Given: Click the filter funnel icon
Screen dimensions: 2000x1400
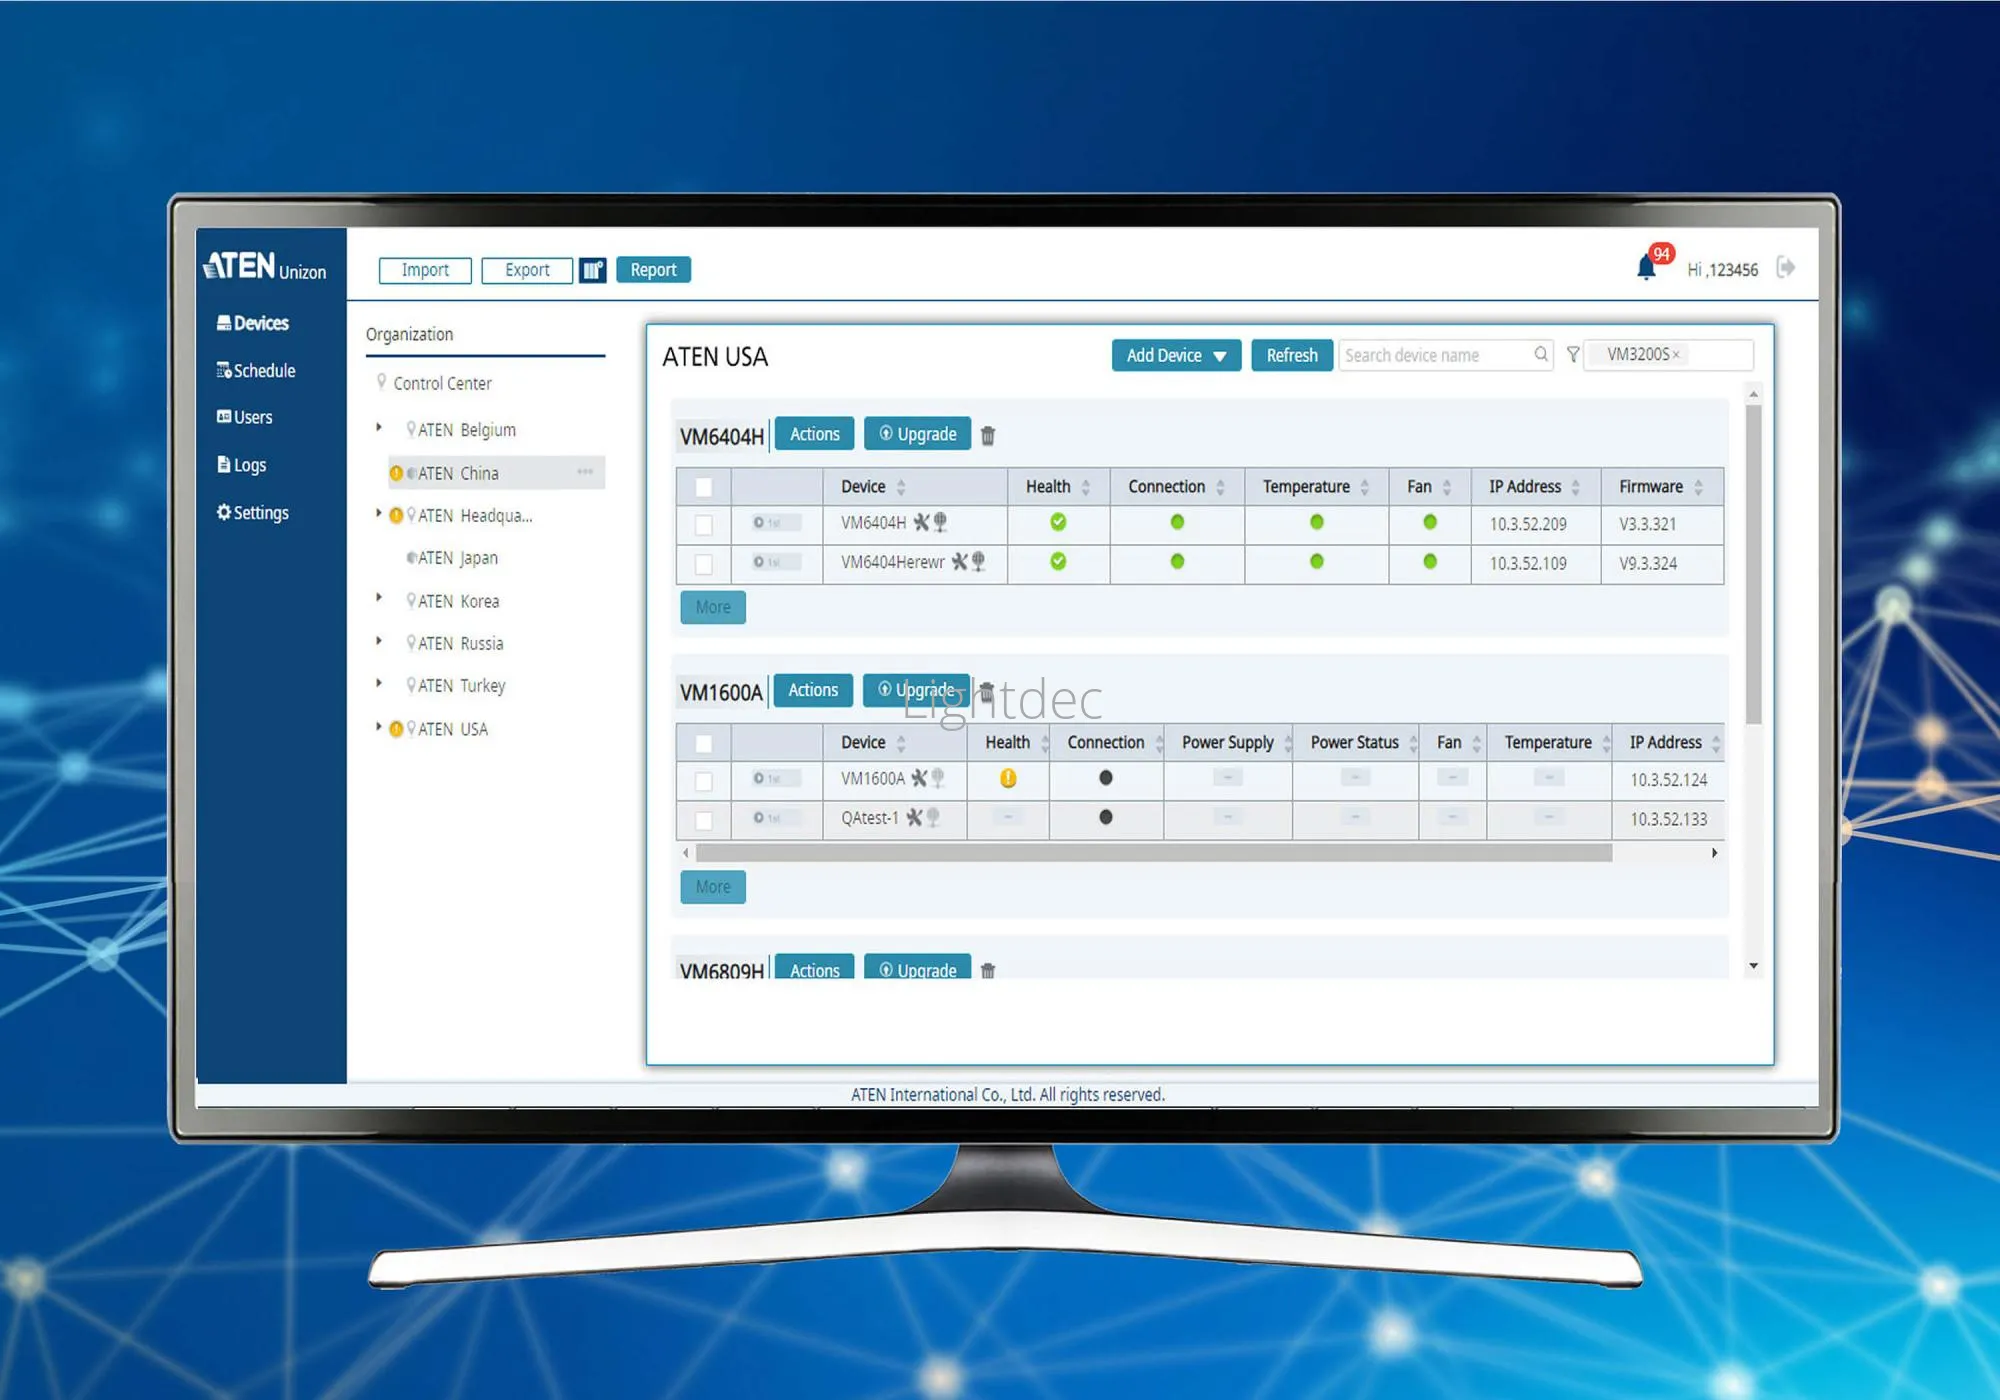Looking at the screenshot, I should point(1573,354).
